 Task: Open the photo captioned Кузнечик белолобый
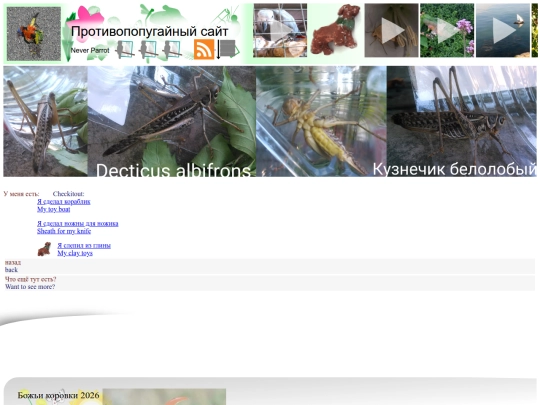pos(462,121)
